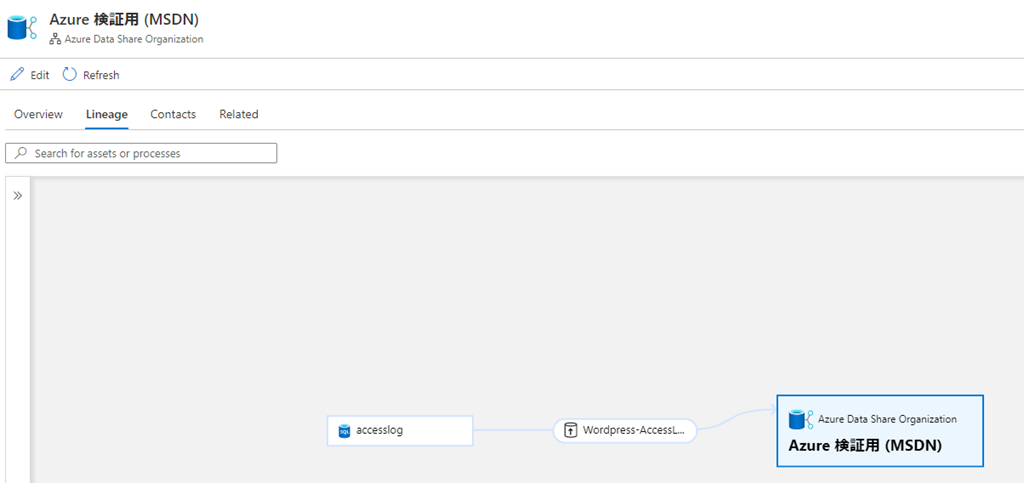Image resolution: width=1024 pixels, height=483 pixels.
Task: Click the SQL icon on accesslog node
Action: tap(344, 431)
